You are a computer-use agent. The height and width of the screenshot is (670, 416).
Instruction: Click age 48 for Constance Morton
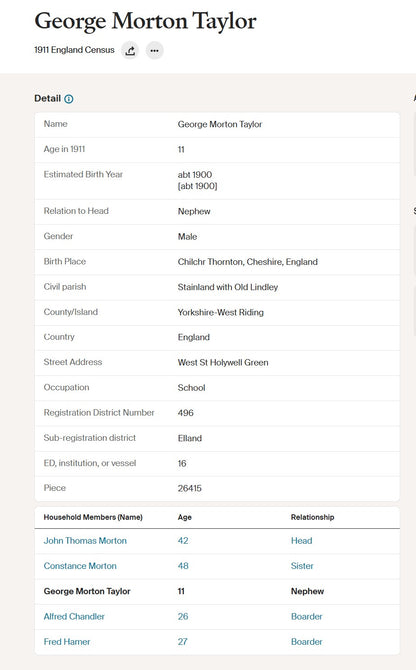183,566
